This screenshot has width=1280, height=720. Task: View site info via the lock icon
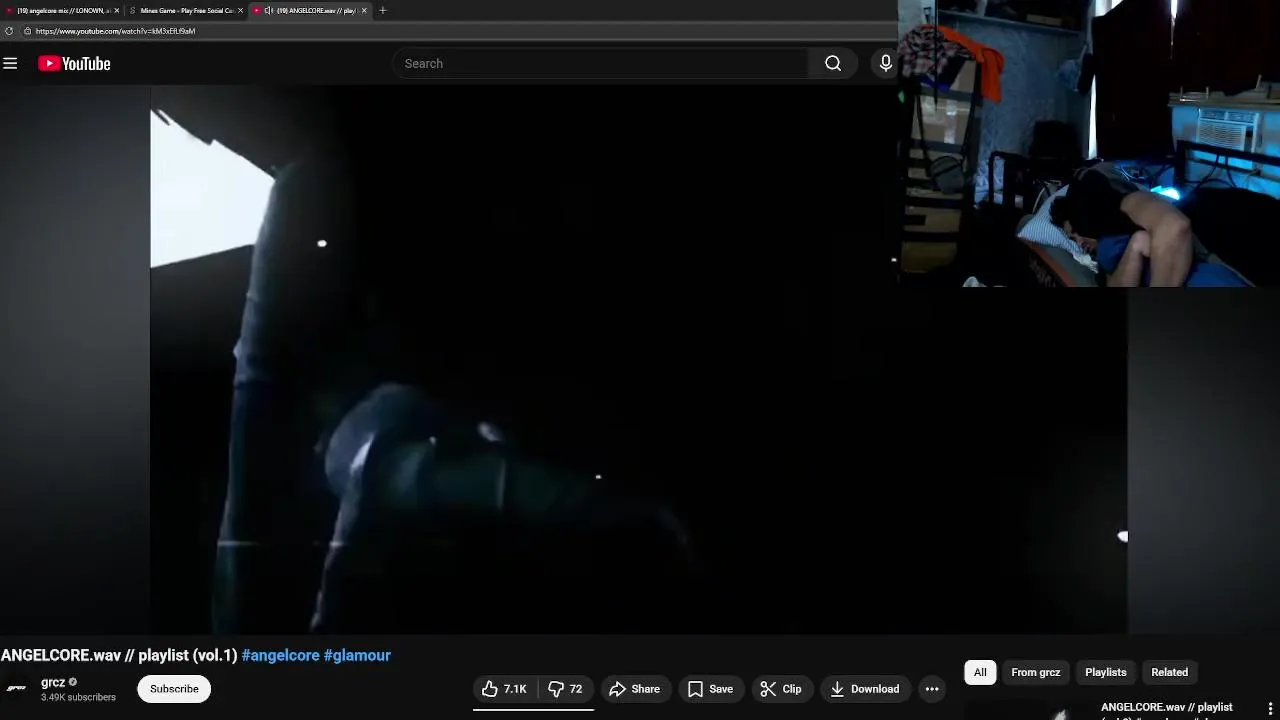(x=28, y=31)
